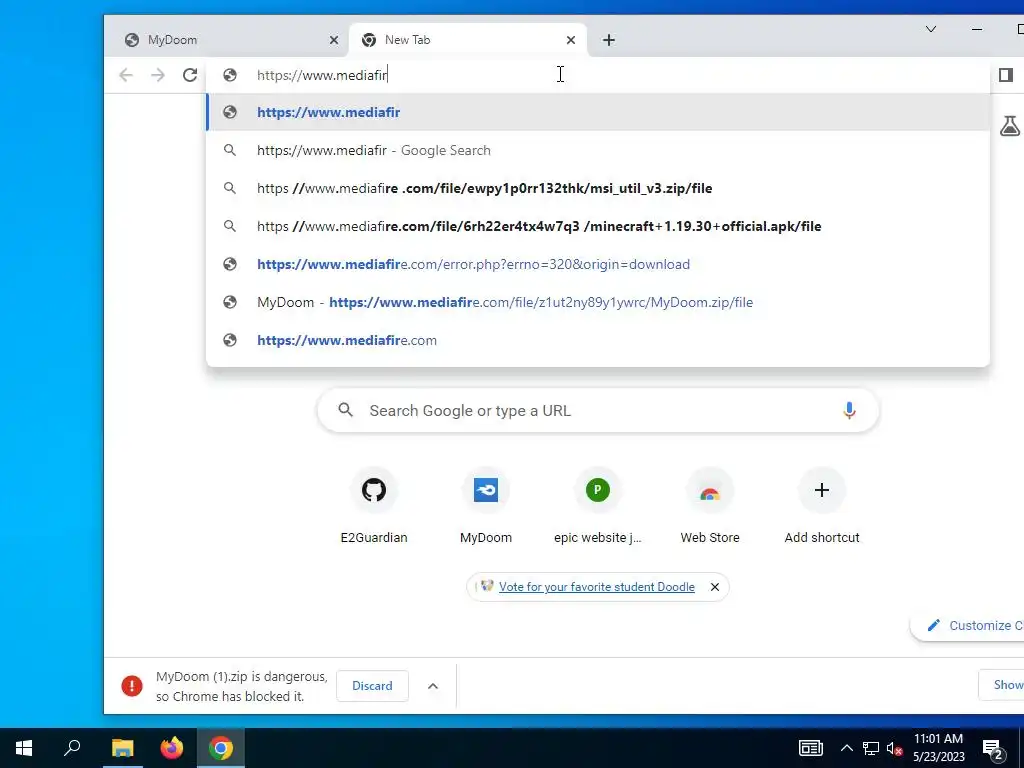Switch to the MyDoom tab
Screen dimensions: 1024x768
pyautogui.click(x=226, y=40)
